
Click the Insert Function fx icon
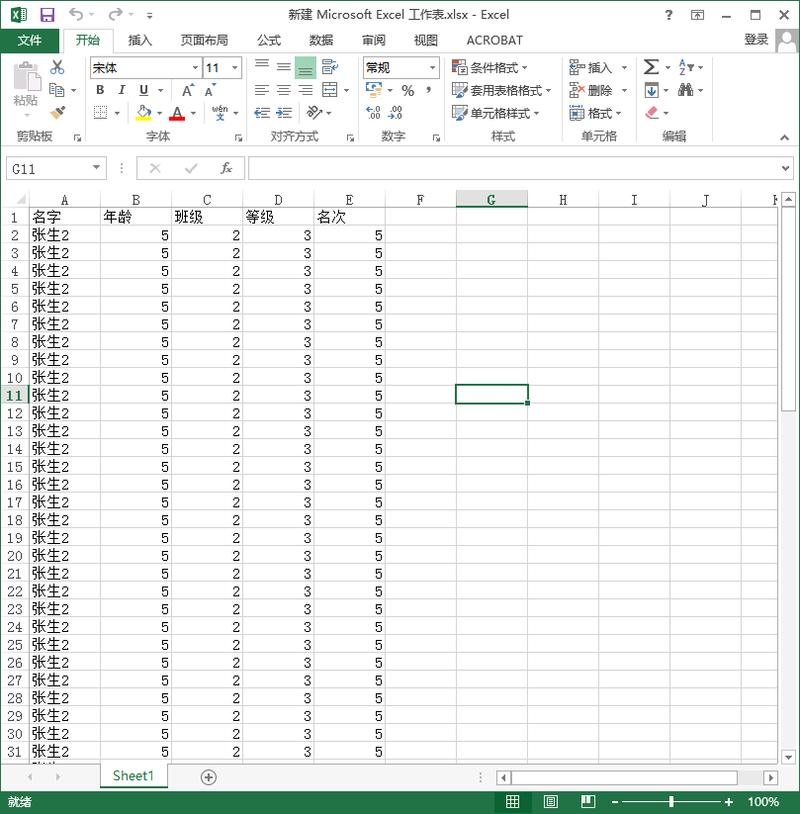point(228,168)
